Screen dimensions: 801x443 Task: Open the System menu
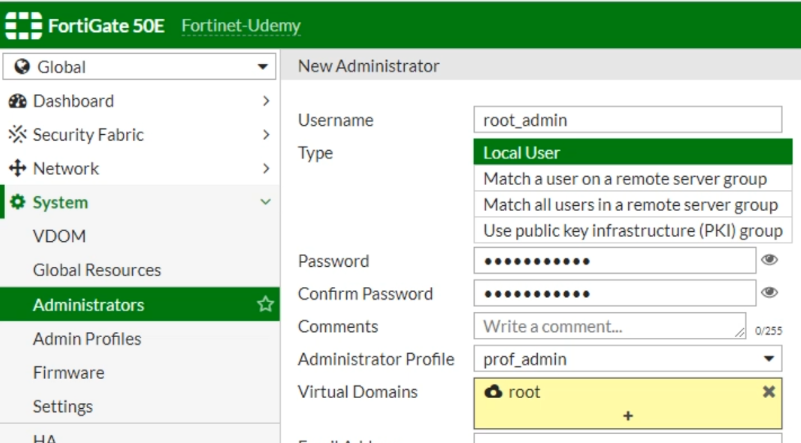pyautogui.click(x=139, y=202)
